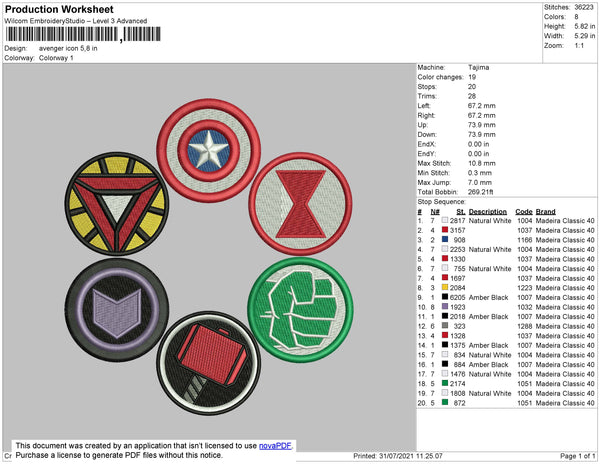This screenshot has height=464, width=600.
Task: Click the 'Brand' column header
Action: [546, 211]
